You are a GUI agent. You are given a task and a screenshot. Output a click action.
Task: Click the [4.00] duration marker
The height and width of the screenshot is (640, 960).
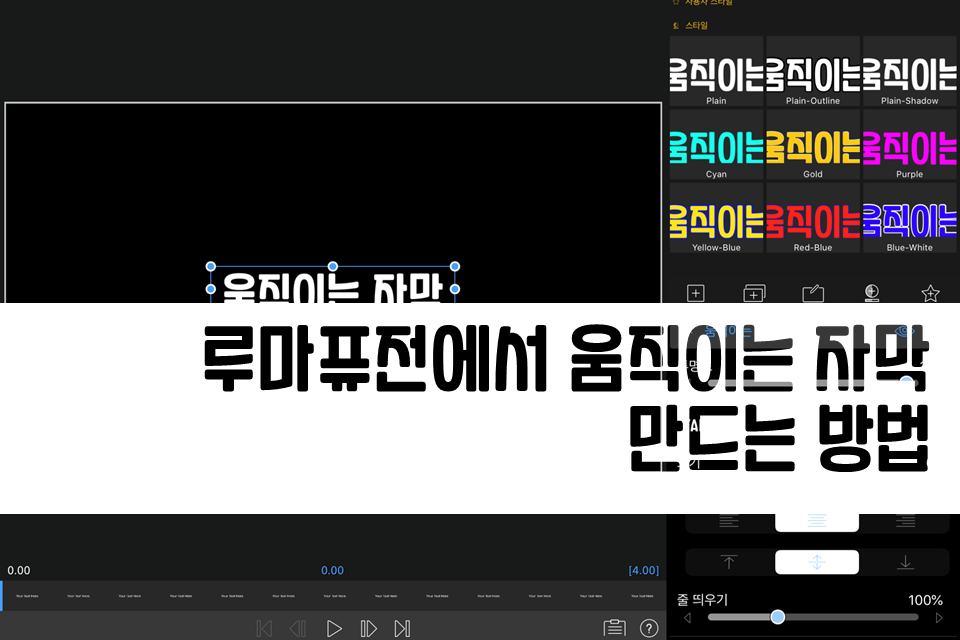pos(643,570)
